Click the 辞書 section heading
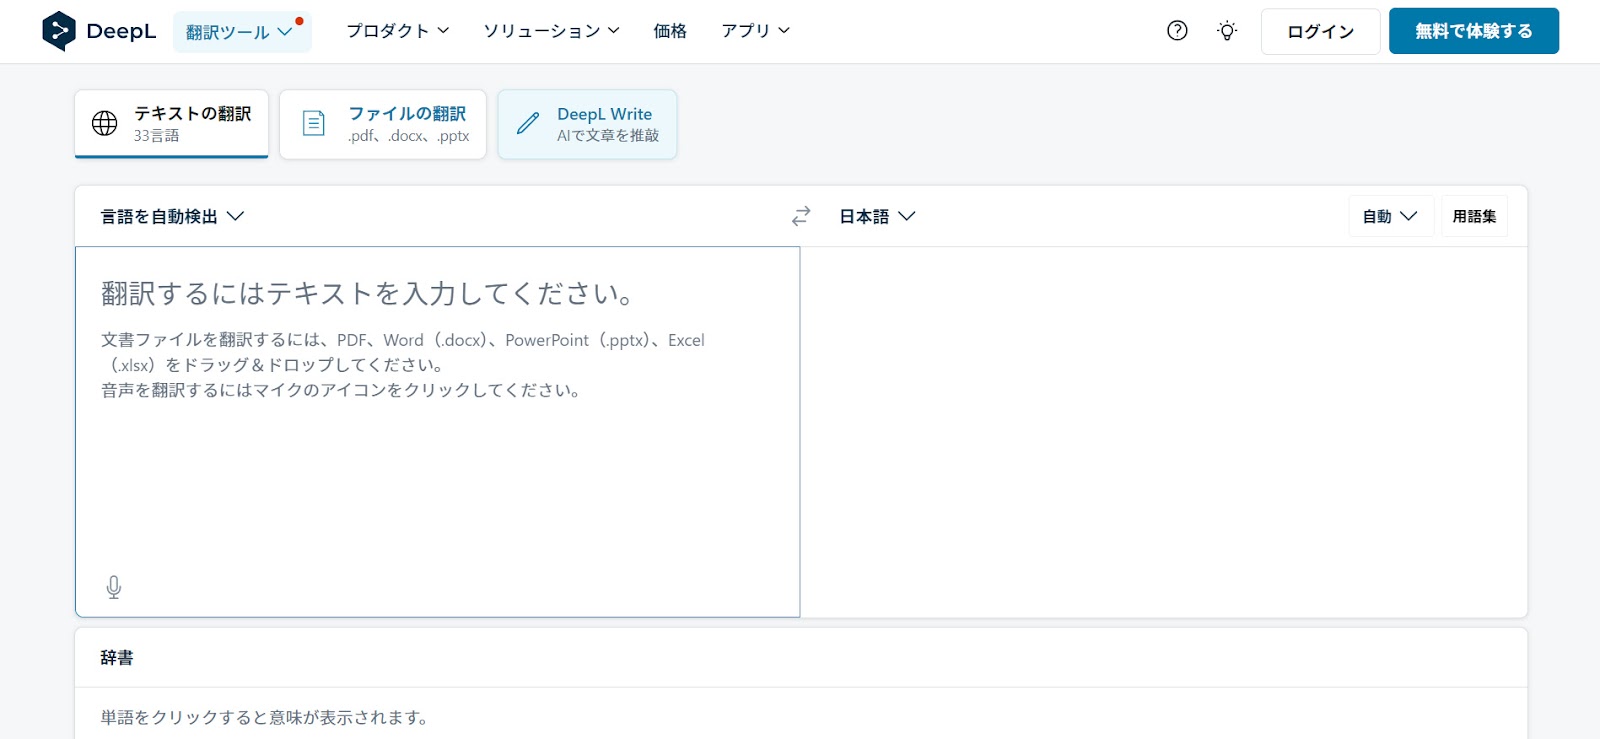Viewport: 1600px width, 739px height. (x=117, y=658)
